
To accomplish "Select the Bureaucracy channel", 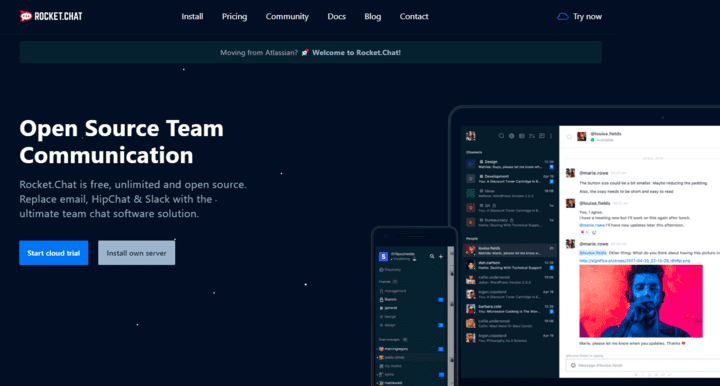I will click(x=510, y=223).
